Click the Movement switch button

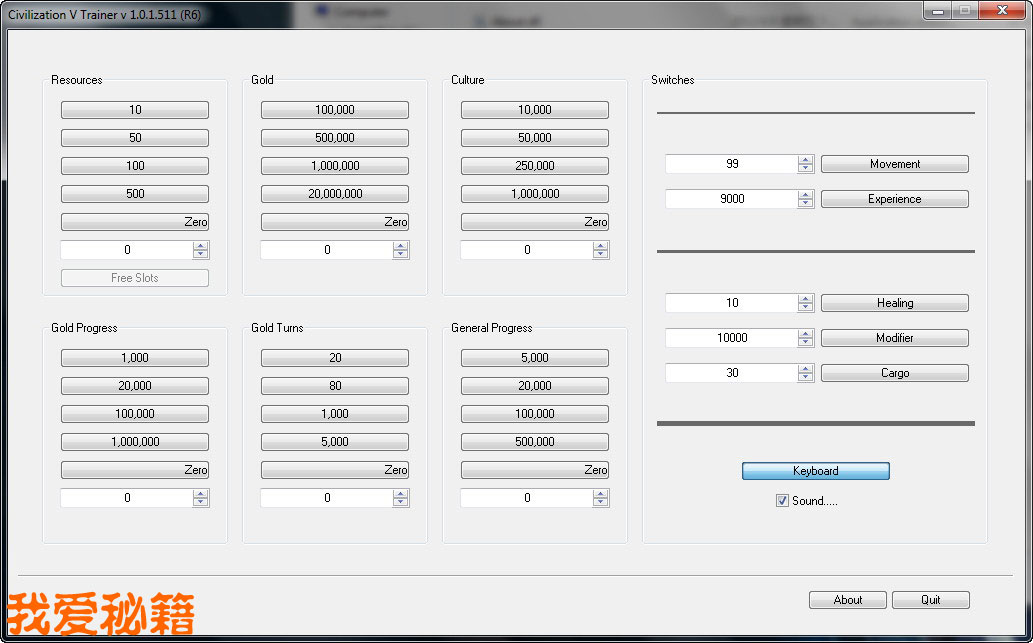pos(894,164)
